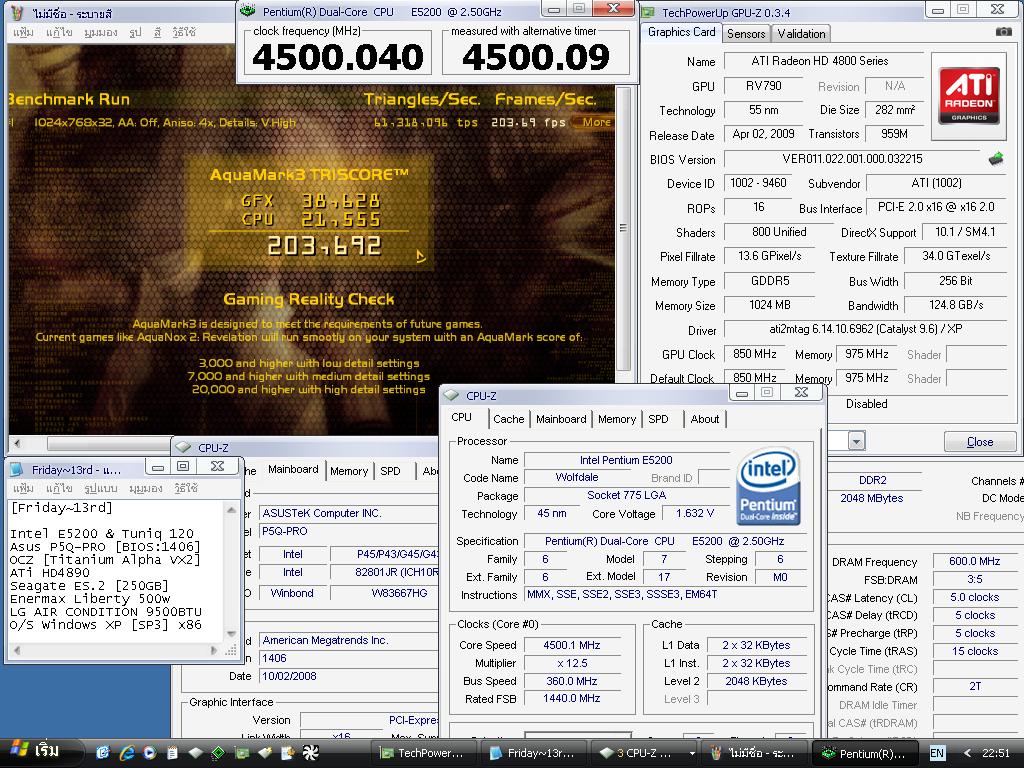Expand the 3 CPU-Z taskbar group arrow
This screenshot has height=768, width=1024.
click(692, 753)
